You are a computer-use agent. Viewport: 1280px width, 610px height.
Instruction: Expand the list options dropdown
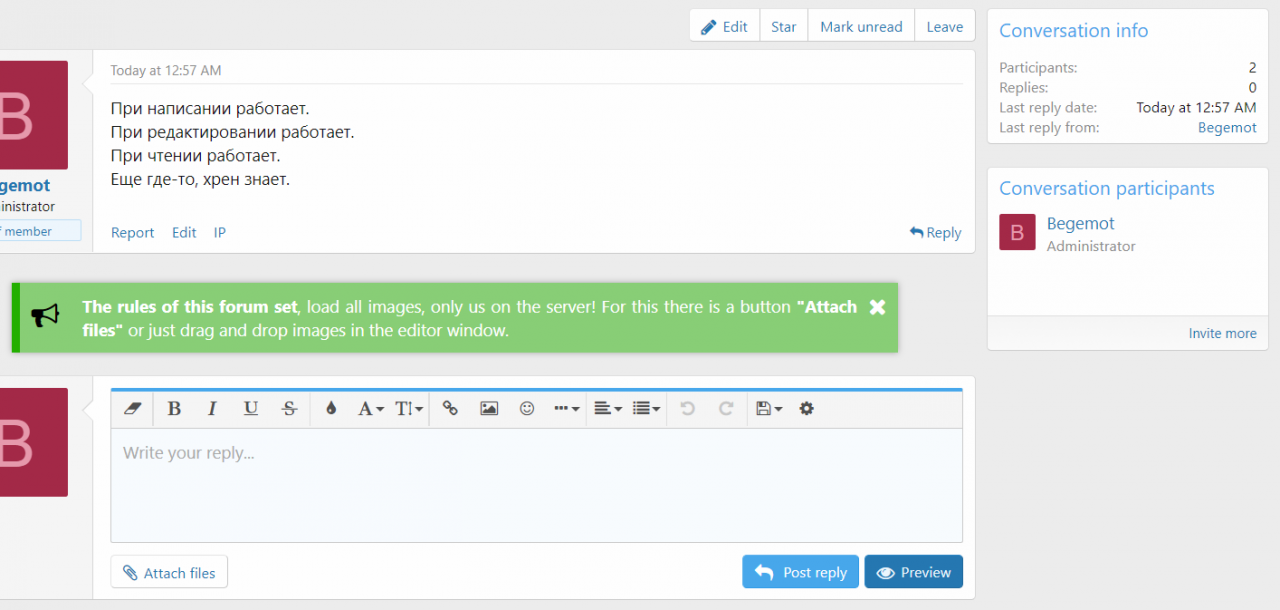(x=646, y=408)
